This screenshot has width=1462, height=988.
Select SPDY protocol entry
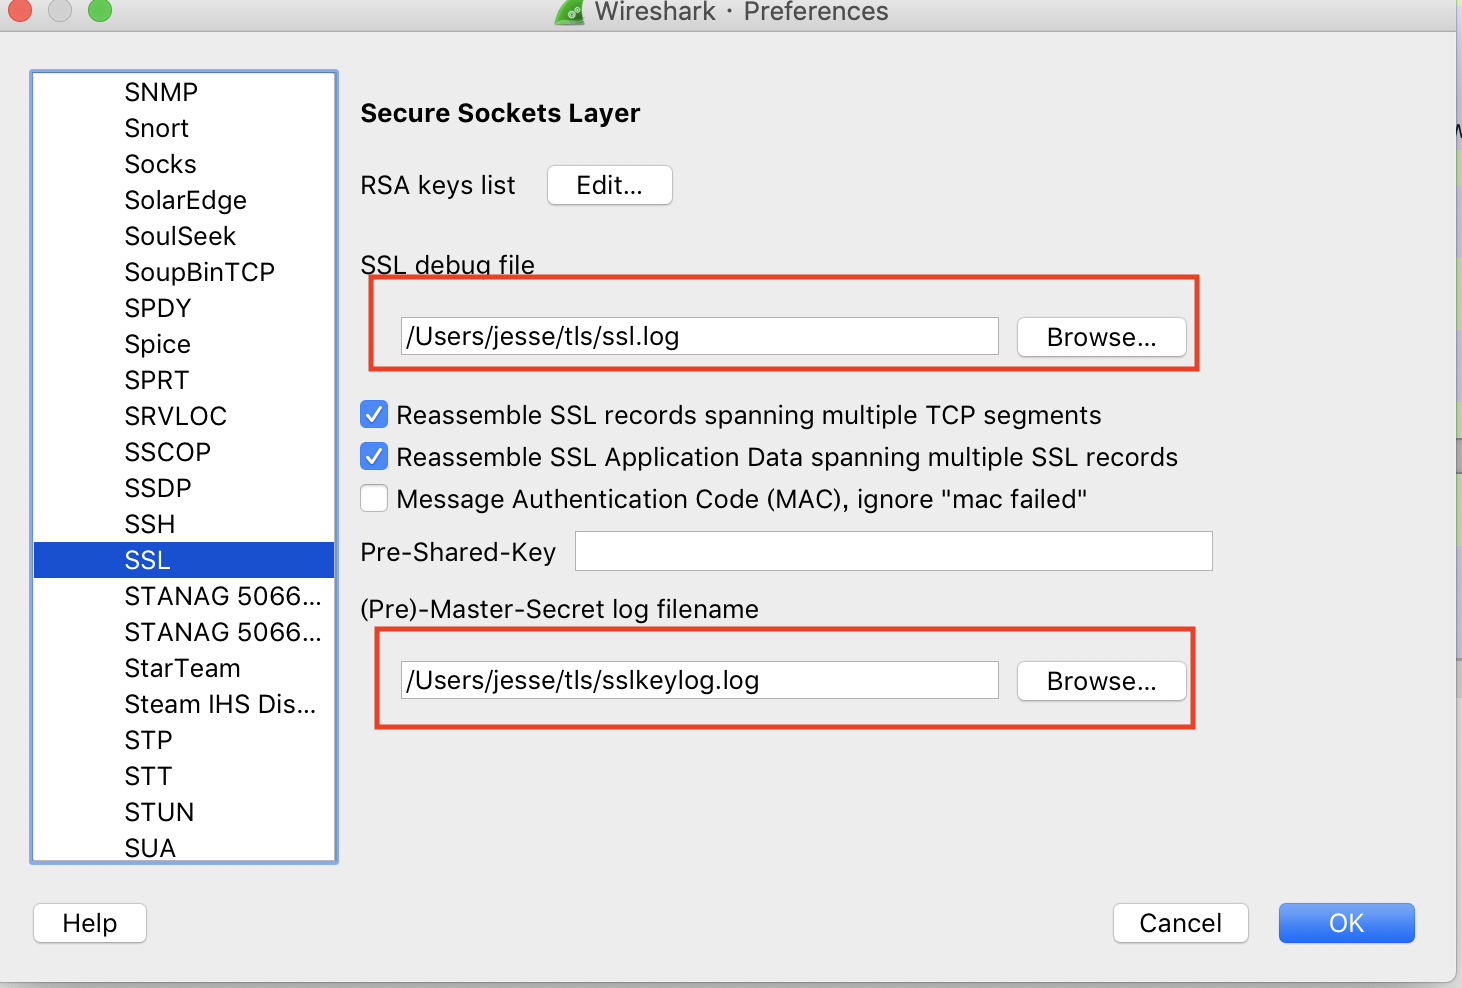(184, 308)
